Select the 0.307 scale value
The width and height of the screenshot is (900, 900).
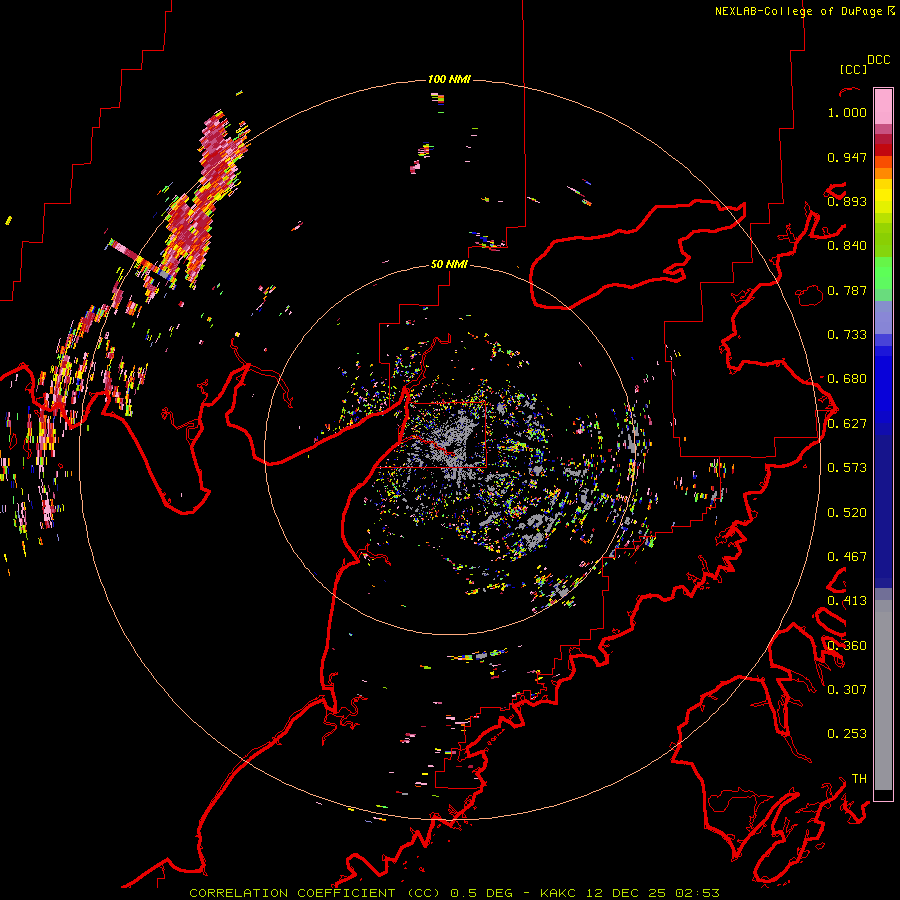tap(847, 690)
